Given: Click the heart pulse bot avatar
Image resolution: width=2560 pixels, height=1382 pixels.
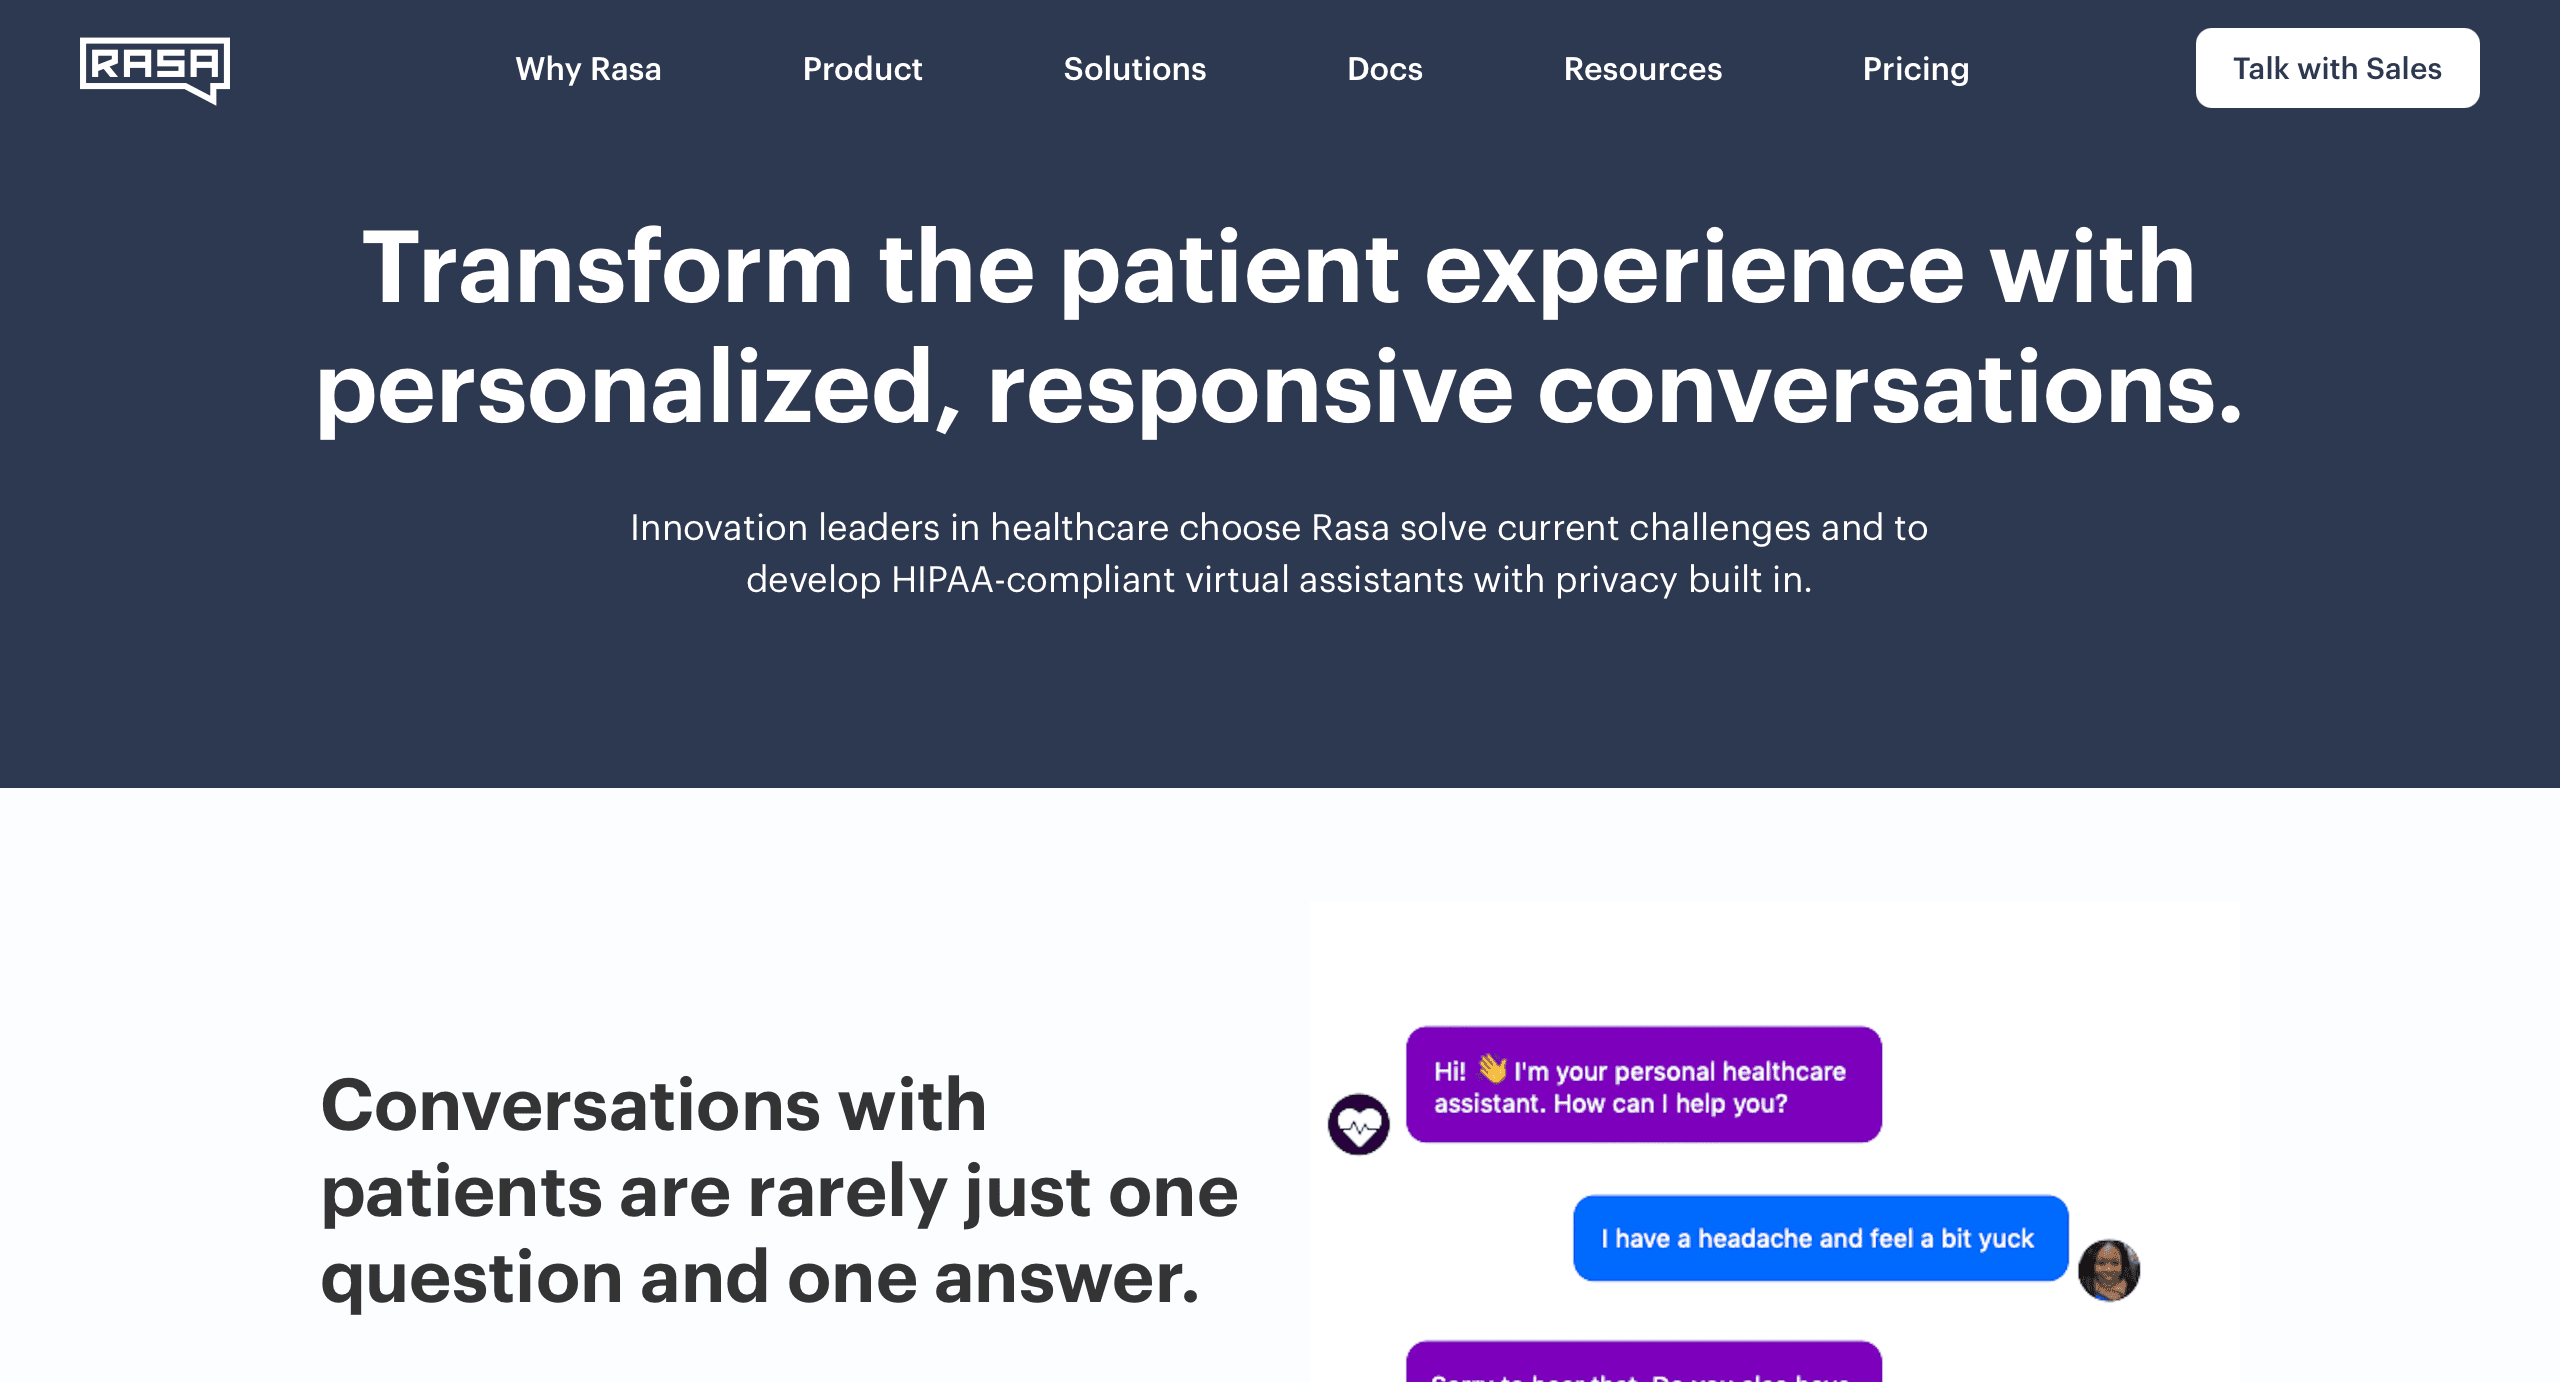Looking at the screenshot, I should (1358, 1125).
